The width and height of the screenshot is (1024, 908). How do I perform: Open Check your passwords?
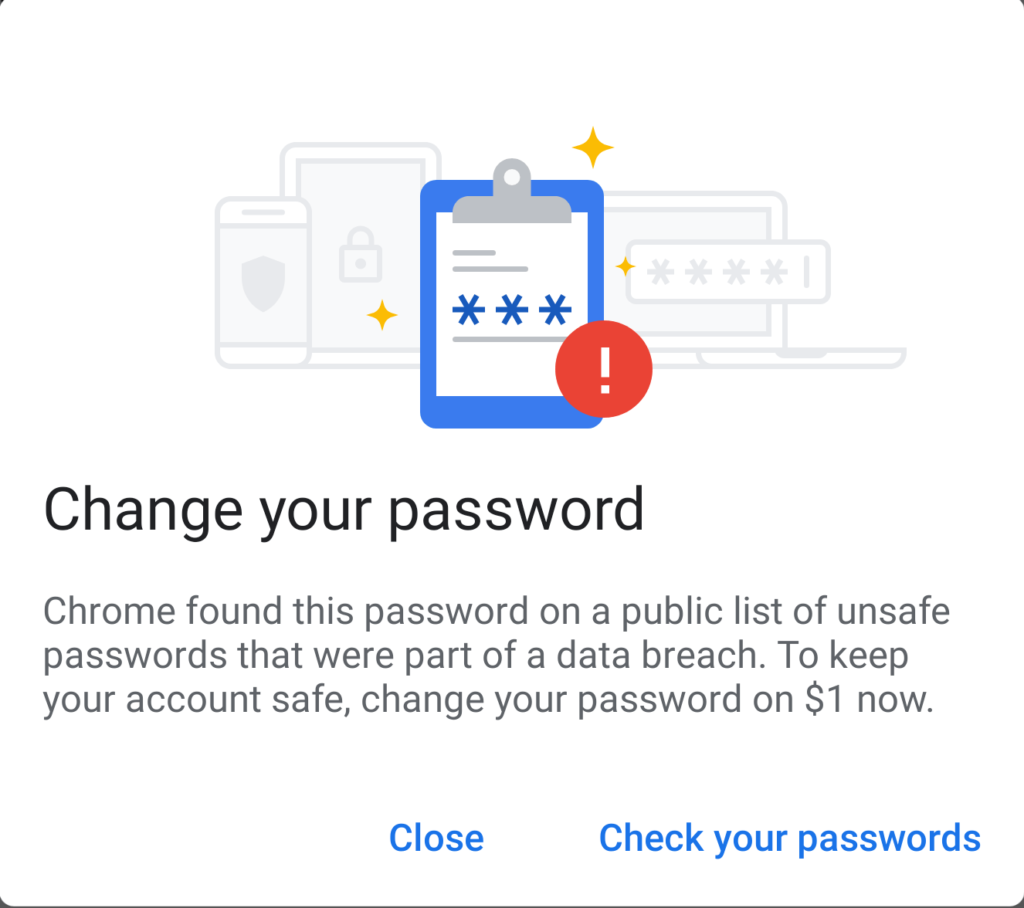tap(790, 838)
